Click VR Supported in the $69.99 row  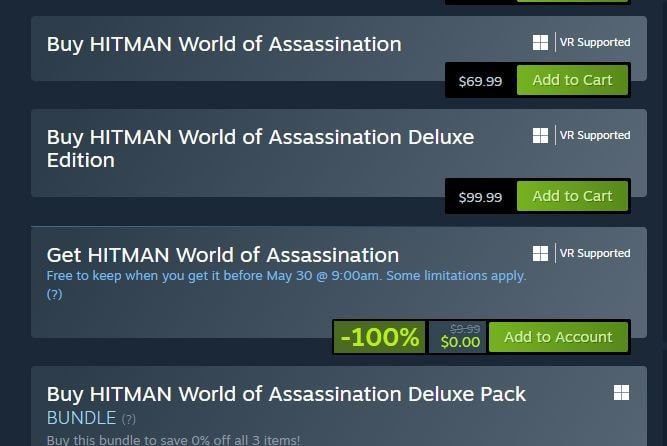(x=595, y=43)
